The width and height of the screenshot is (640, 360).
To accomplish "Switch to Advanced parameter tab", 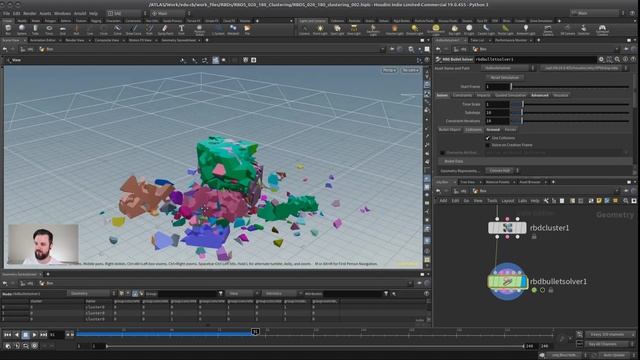I will click(x=540, y=96).
